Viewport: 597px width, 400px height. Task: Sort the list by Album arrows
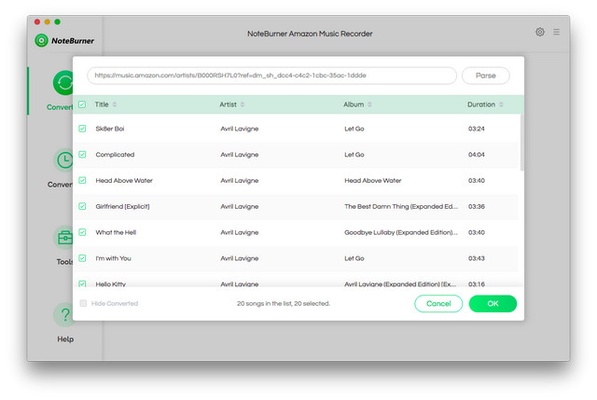369,104
